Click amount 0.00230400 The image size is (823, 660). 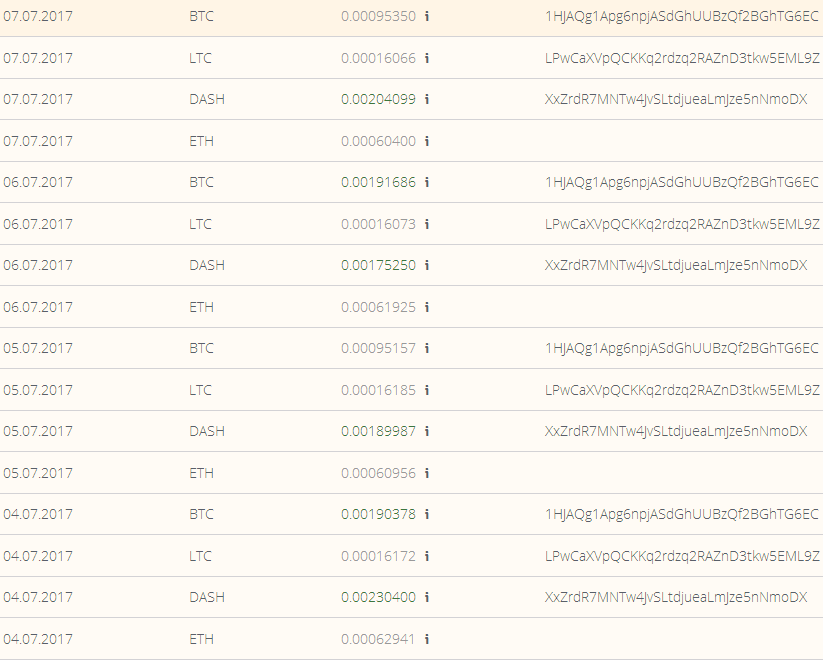[x=378, y=597]
